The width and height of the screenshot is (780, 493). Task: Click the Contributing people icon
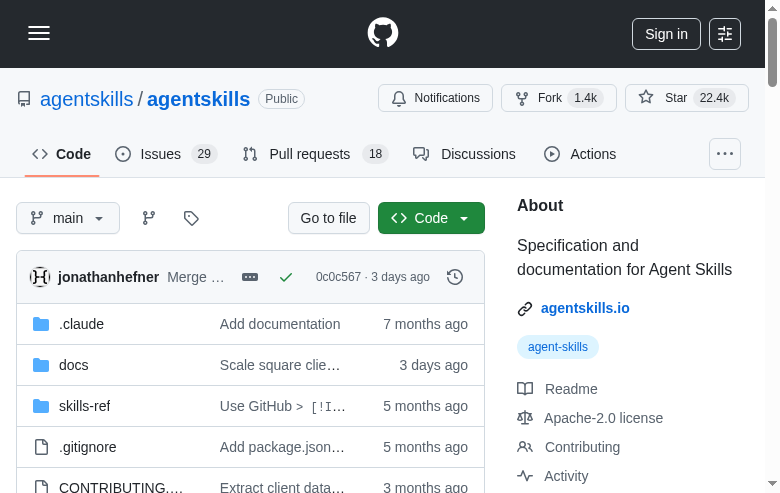(525, 447)
